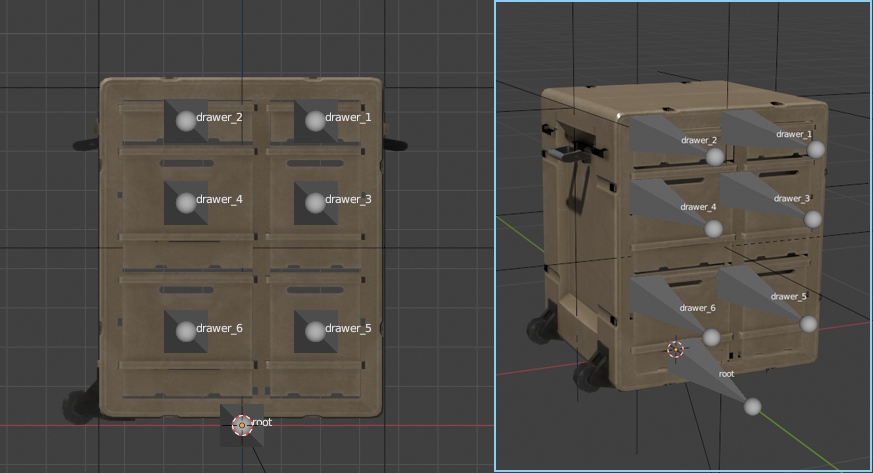Click the 3D cursor on the root bone in left viewport

pyautogui.click(x=242, y=425)
